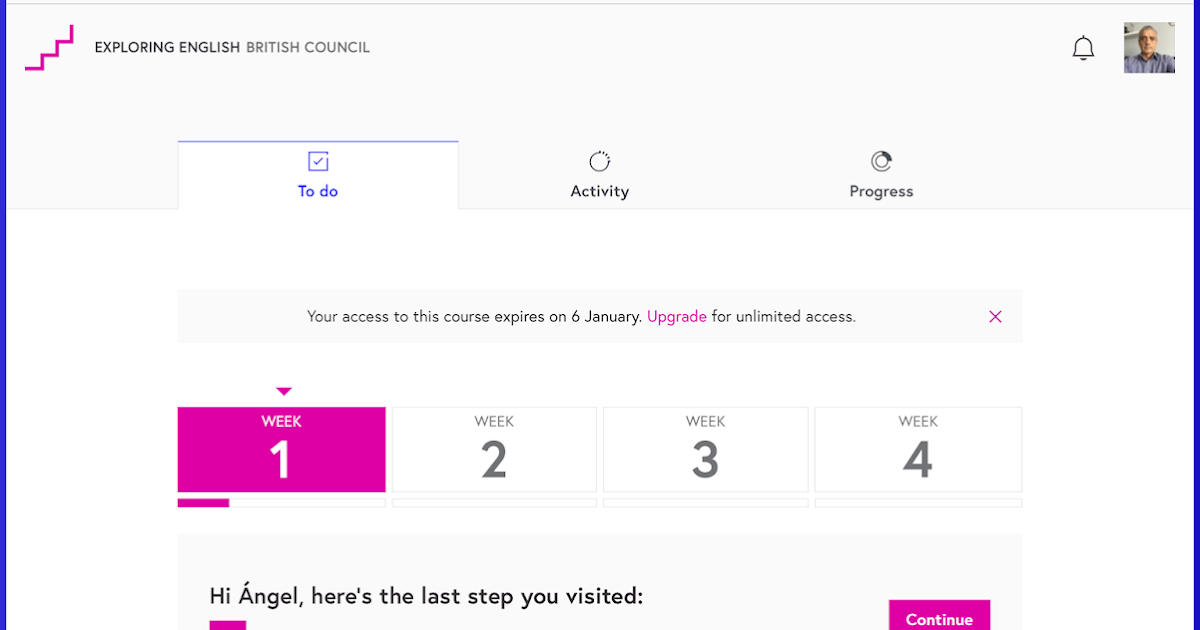Switch to the Activity tab label
Image resolution: width=1200 pixels, height=630 pixels.
click(x=599, y=191)
